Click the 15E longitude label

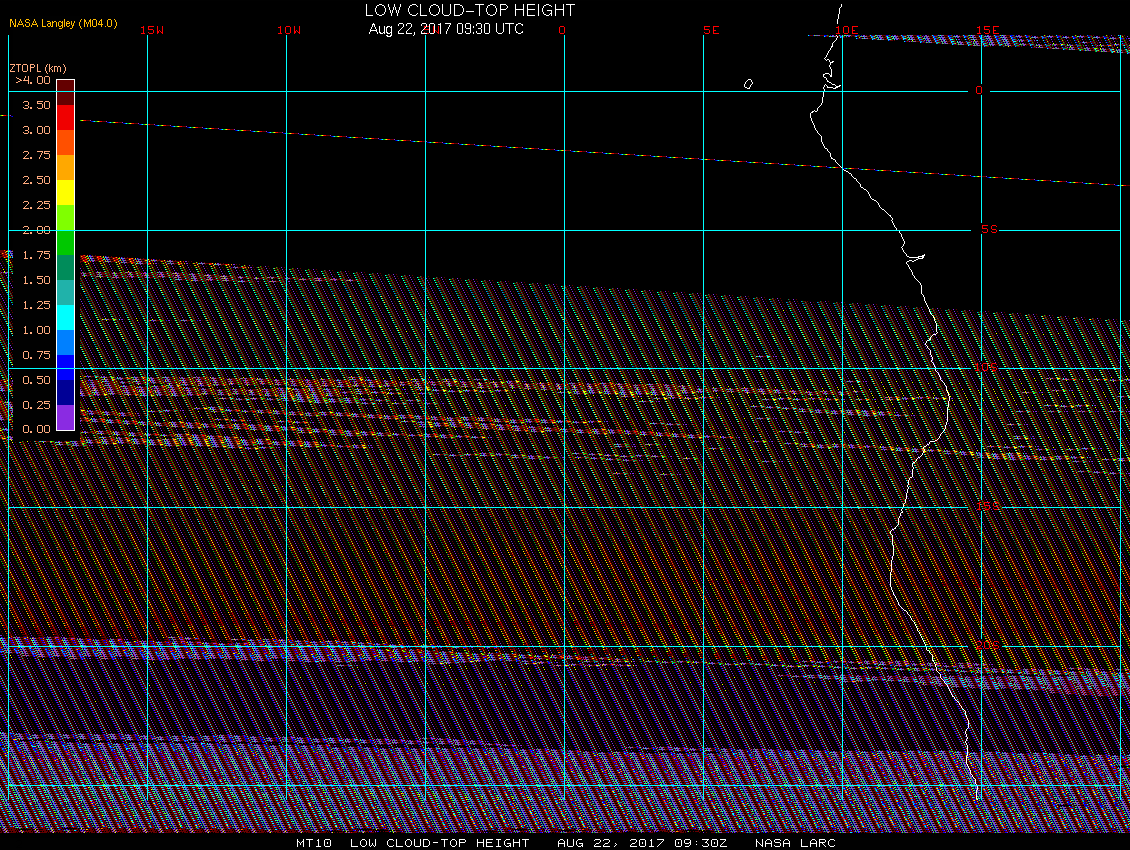tap(988, 30)
